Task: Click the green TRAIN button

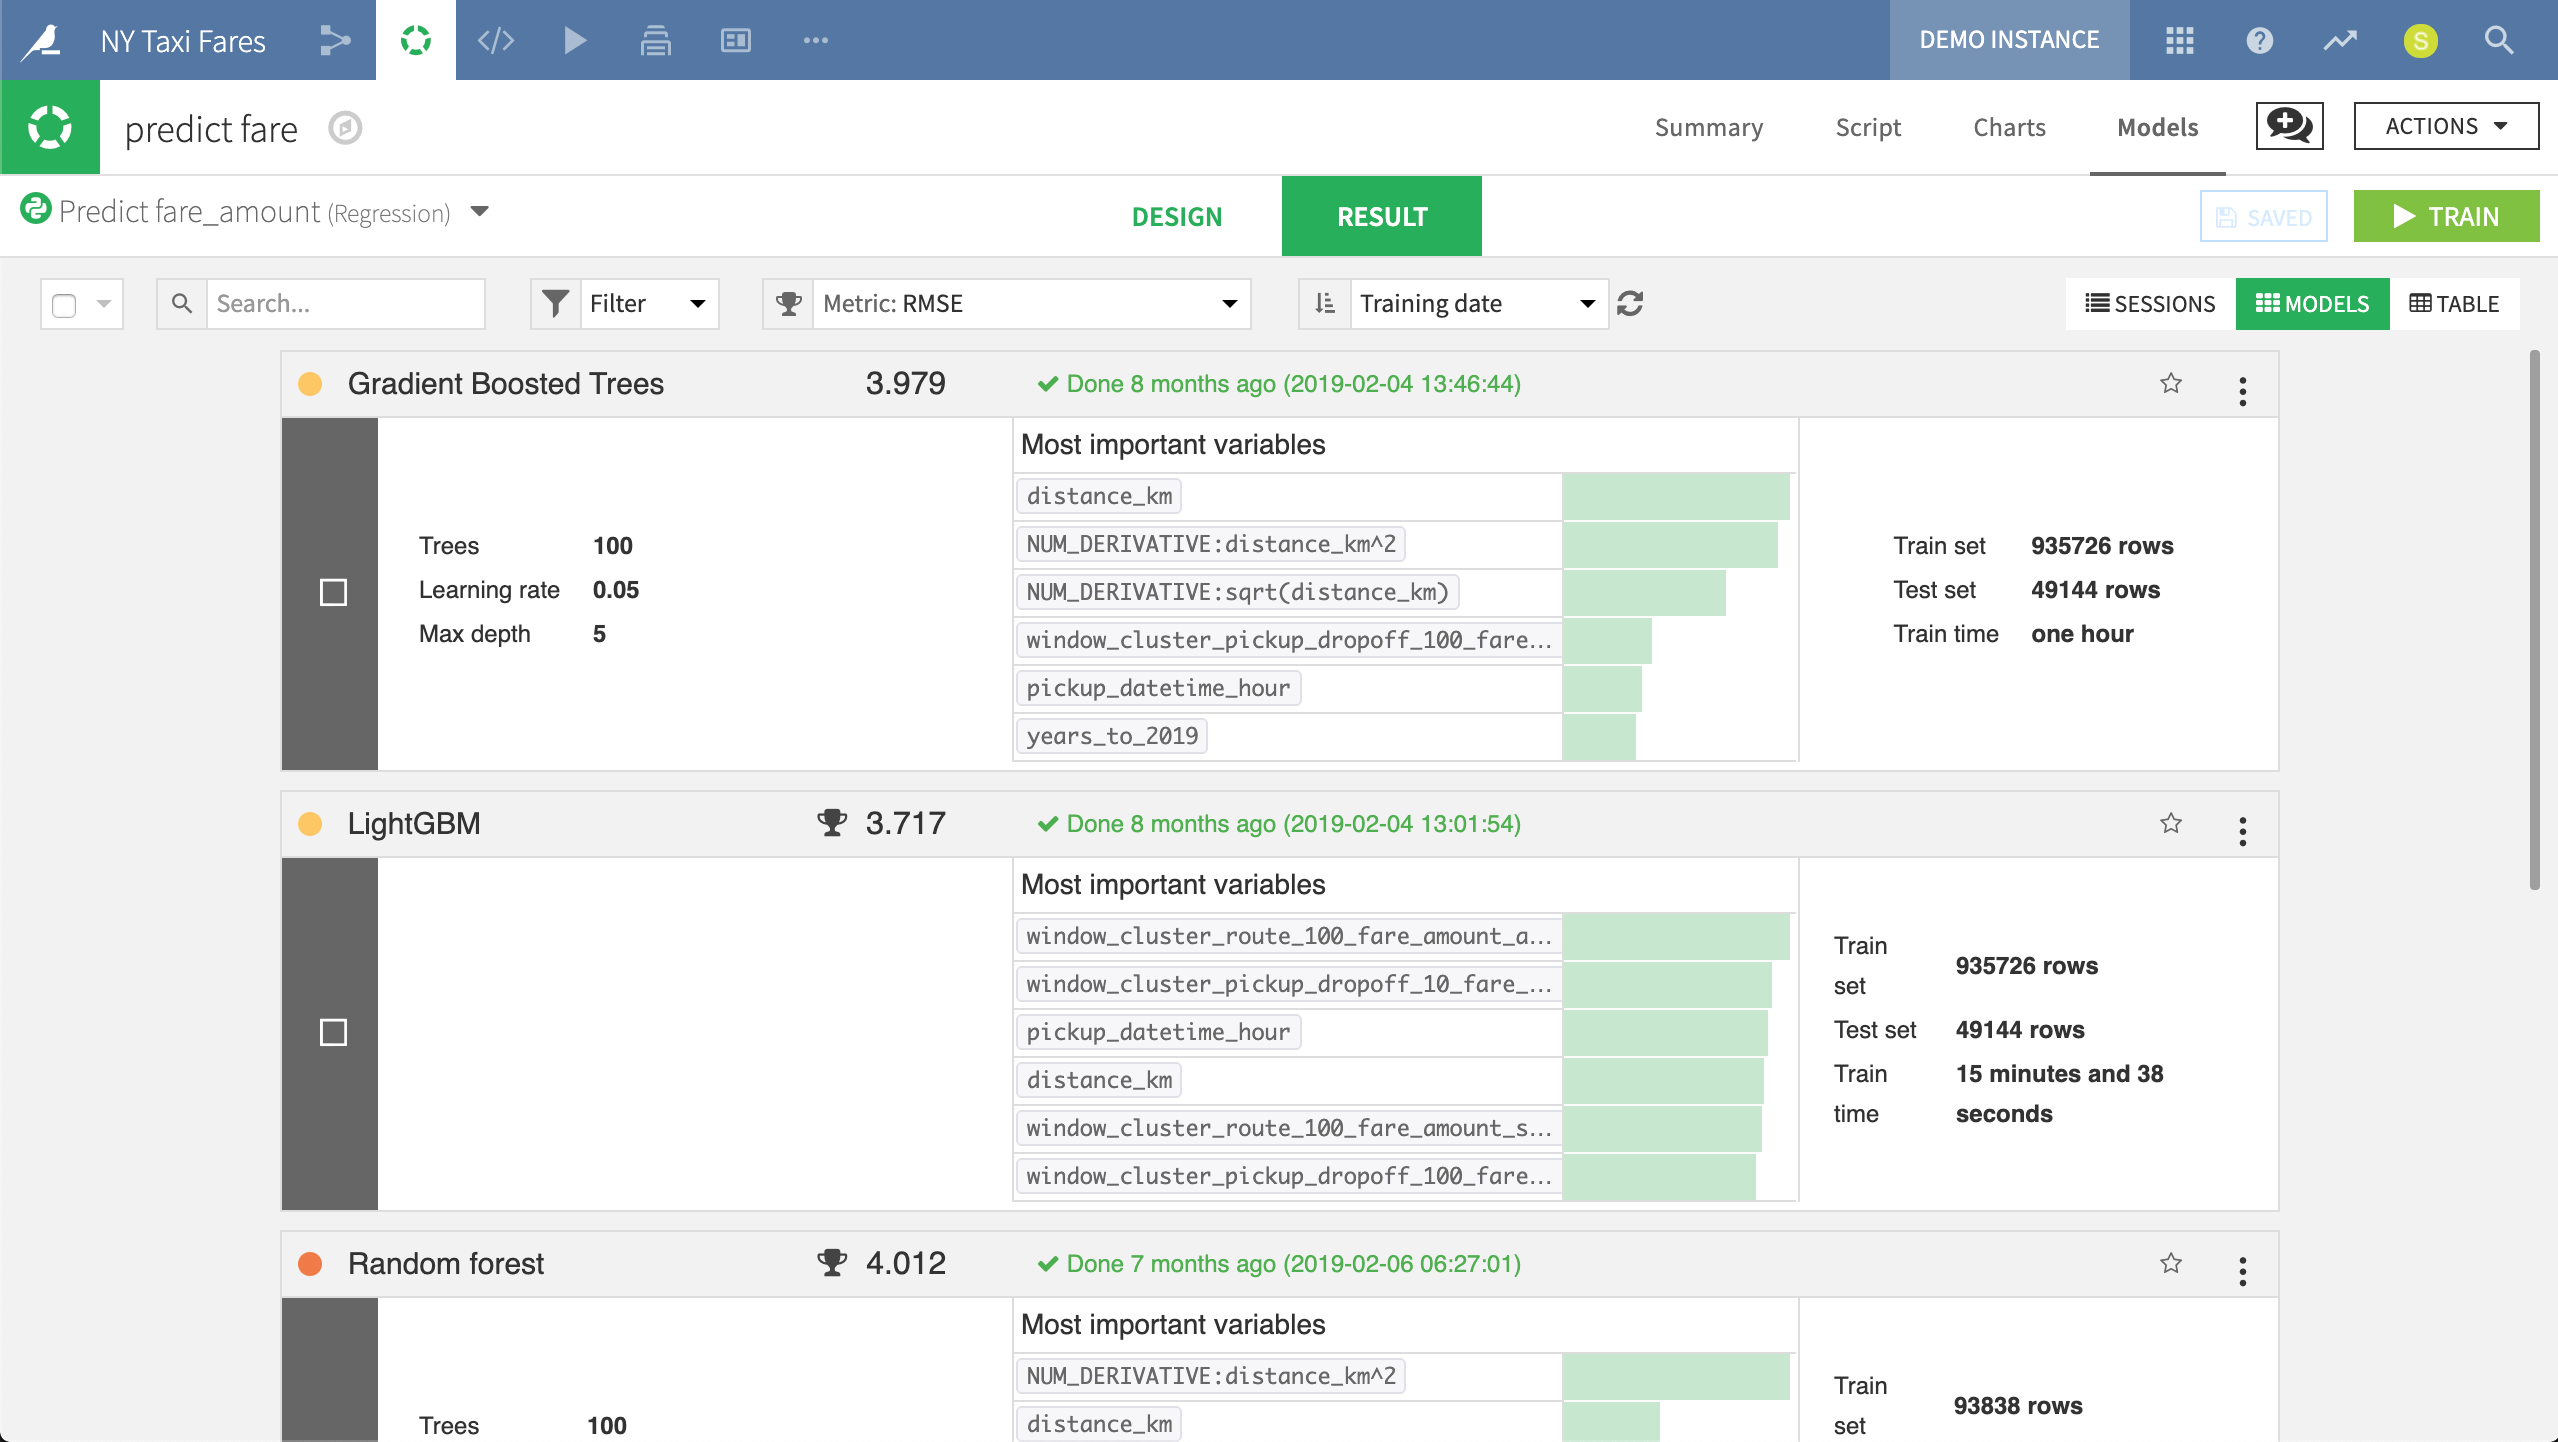Action: 2446,216
